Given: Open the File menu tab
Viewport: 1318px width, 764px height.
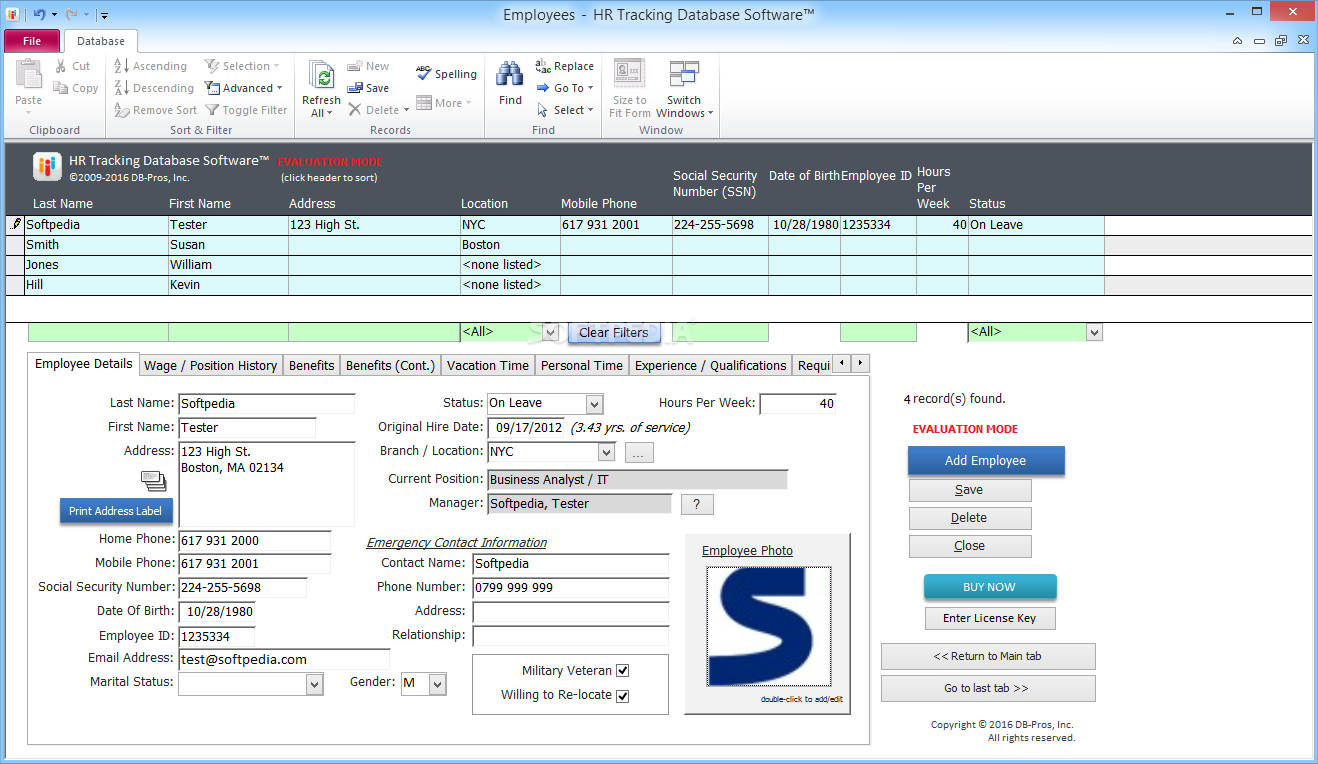Looking at the screenshot, I should pyautogui.click(x=32, y=41).
